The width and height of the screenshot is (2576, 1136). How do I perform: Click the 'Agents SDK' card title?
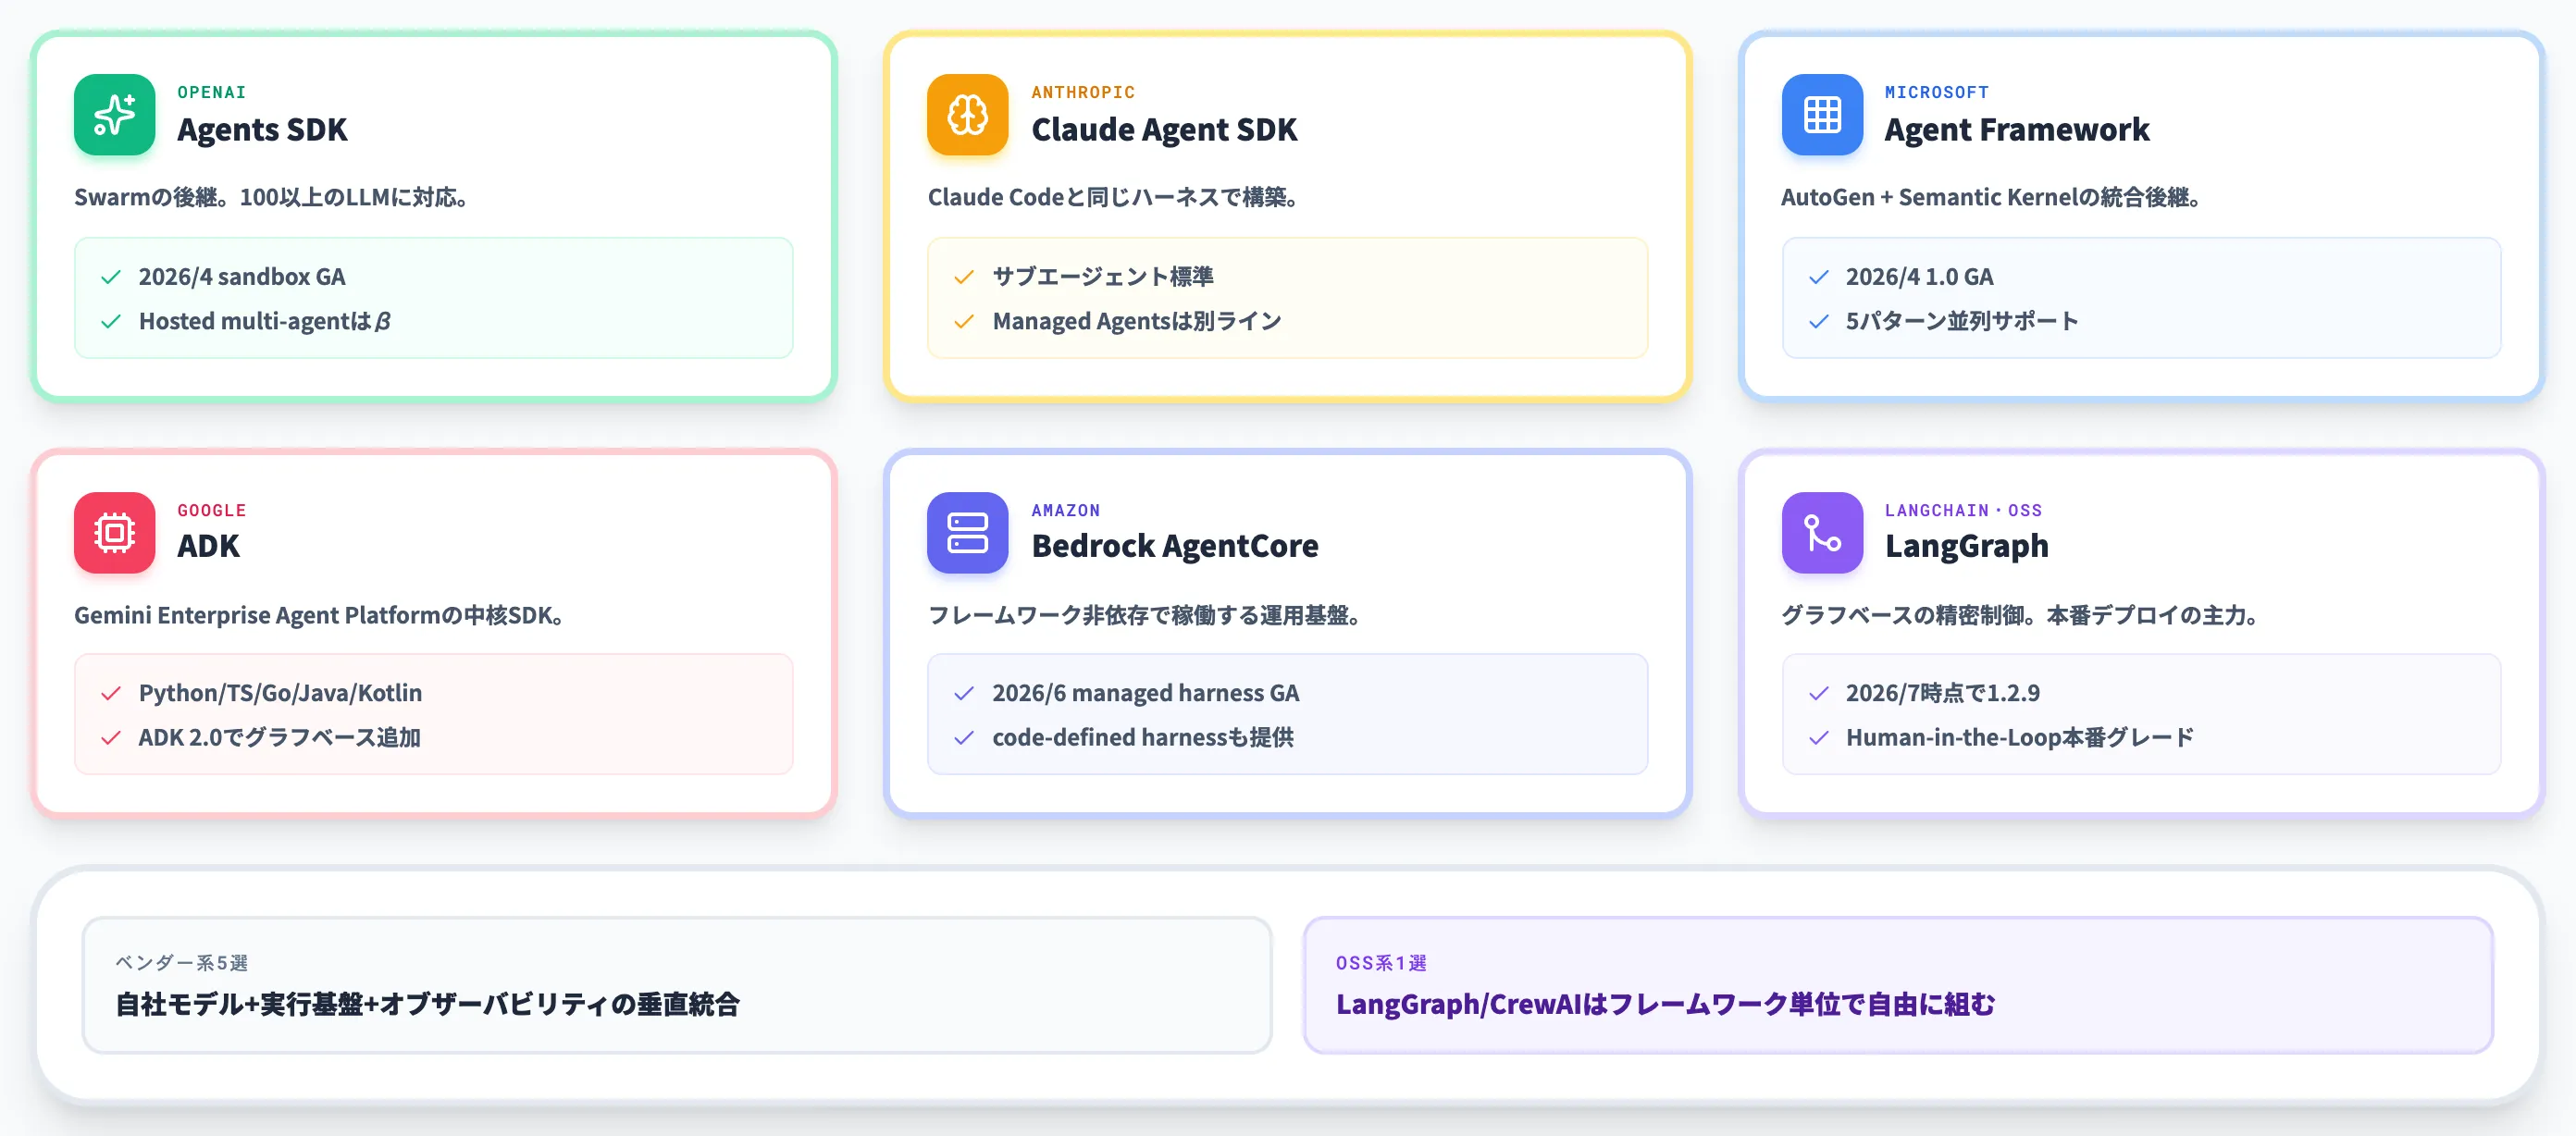point(262,130)
